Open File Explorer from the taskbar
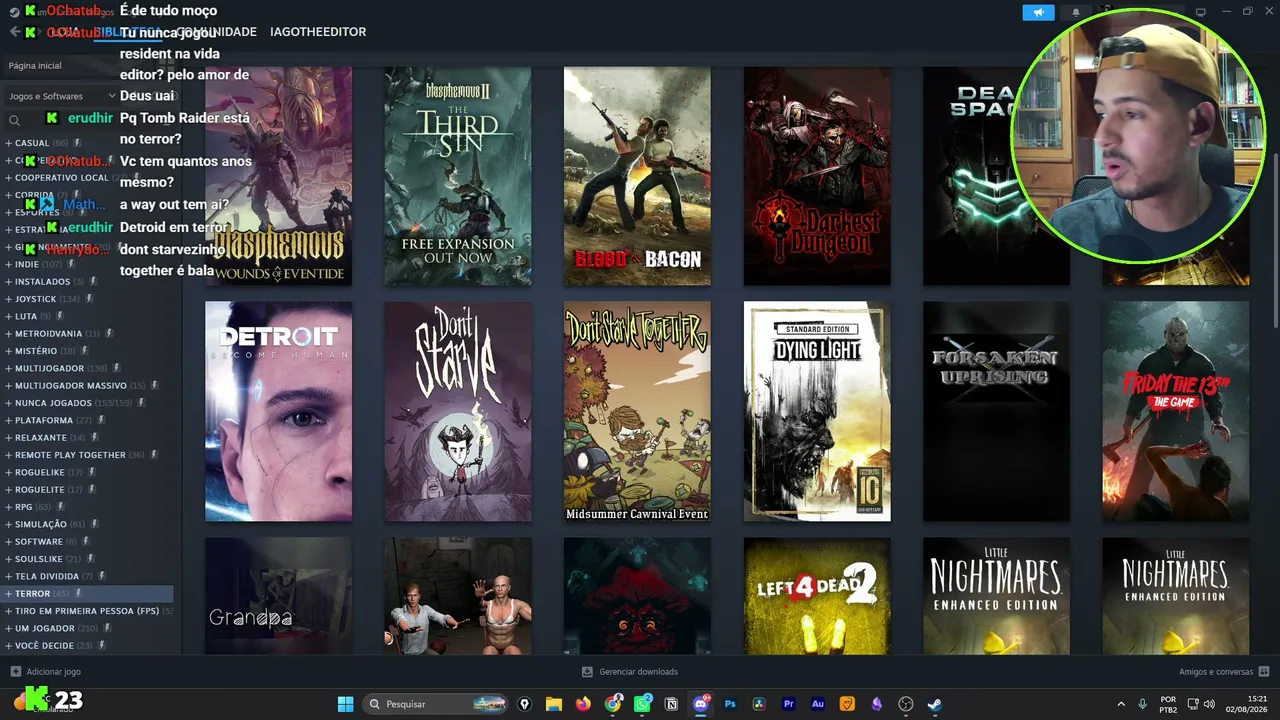 point(554,704)
